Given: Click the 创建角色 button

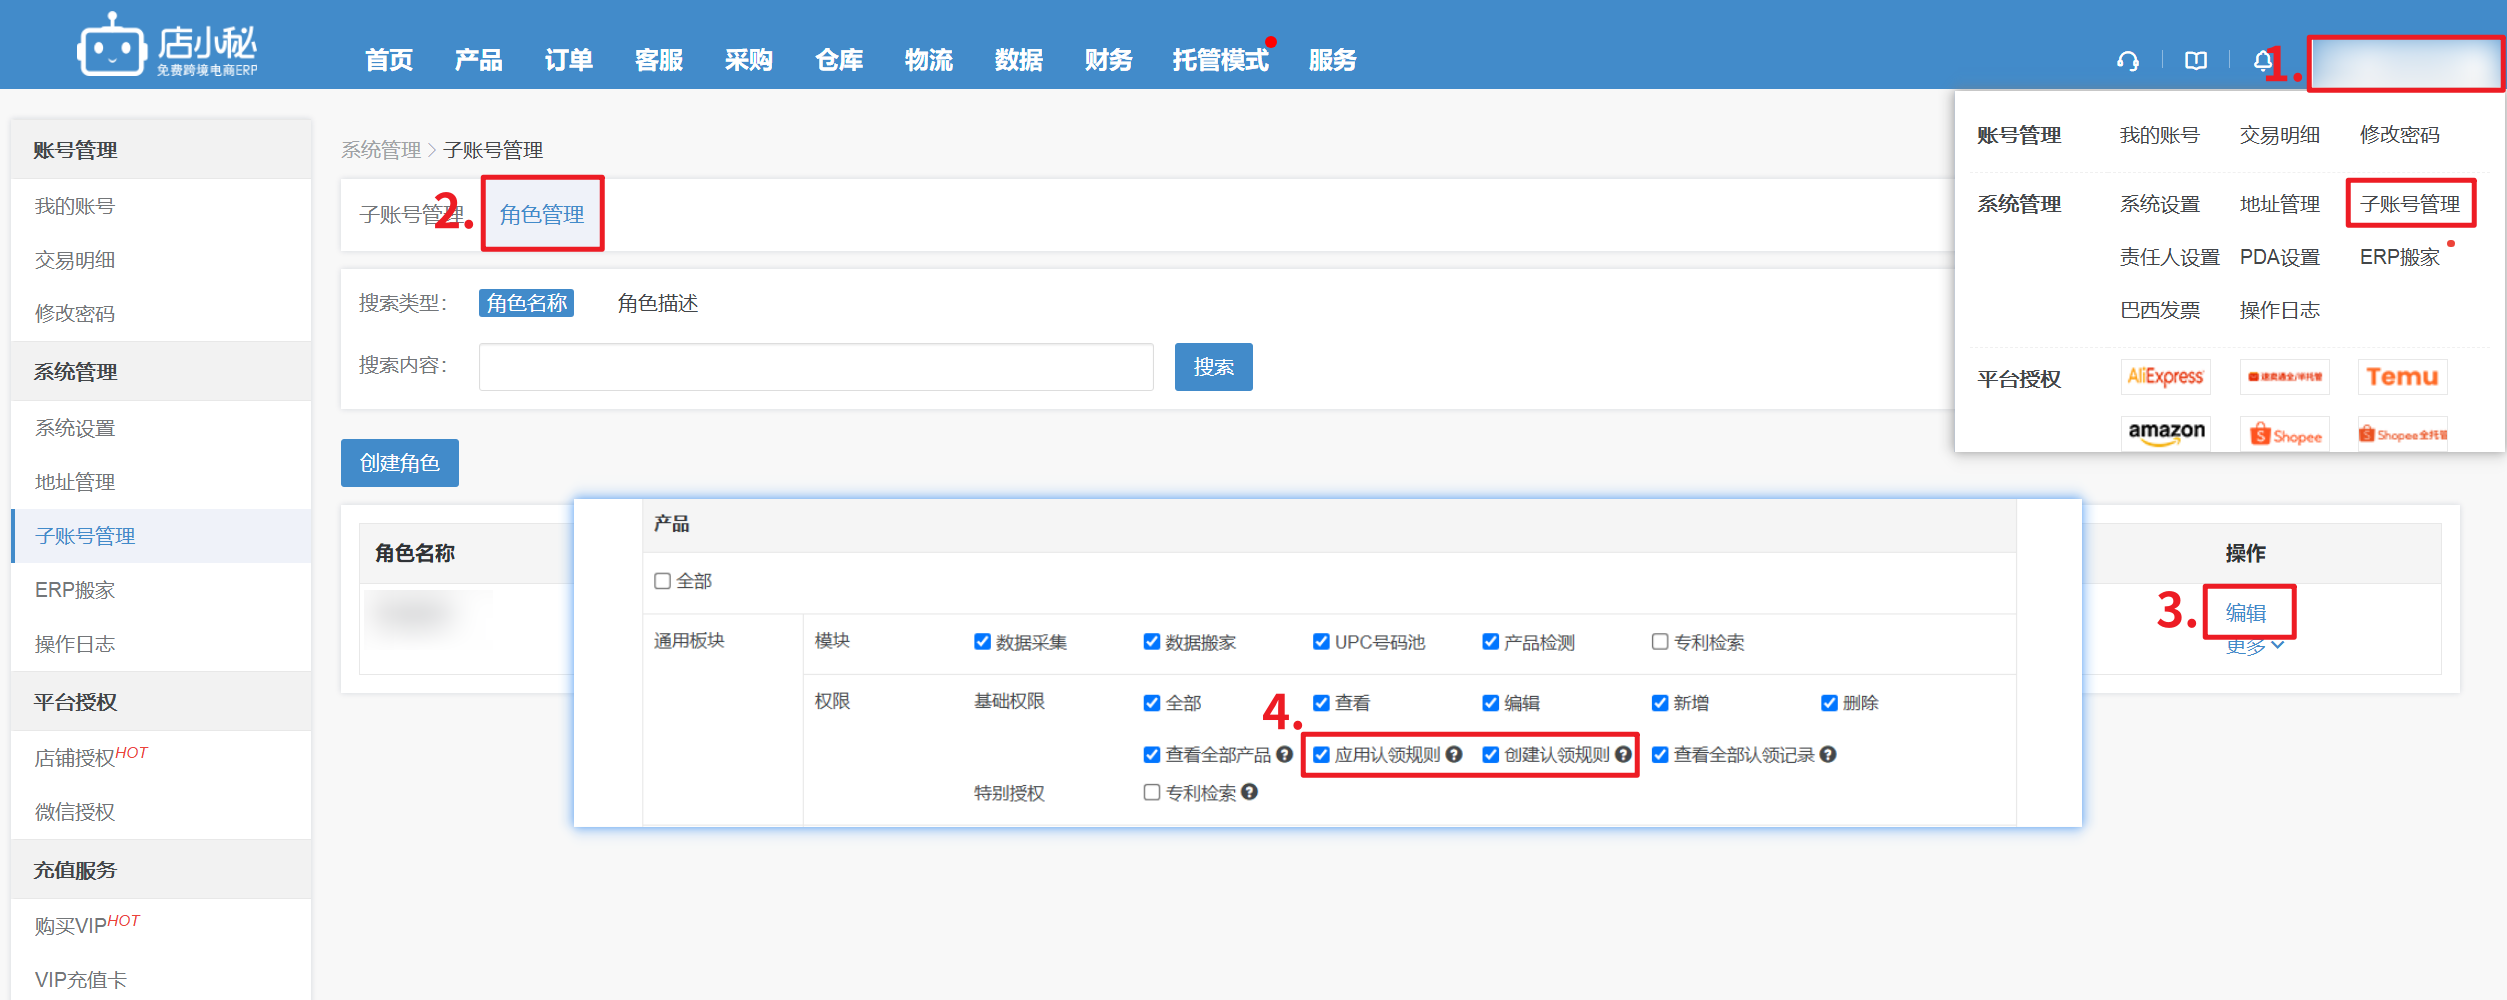Looking at the screenshot, I should 399,463.
